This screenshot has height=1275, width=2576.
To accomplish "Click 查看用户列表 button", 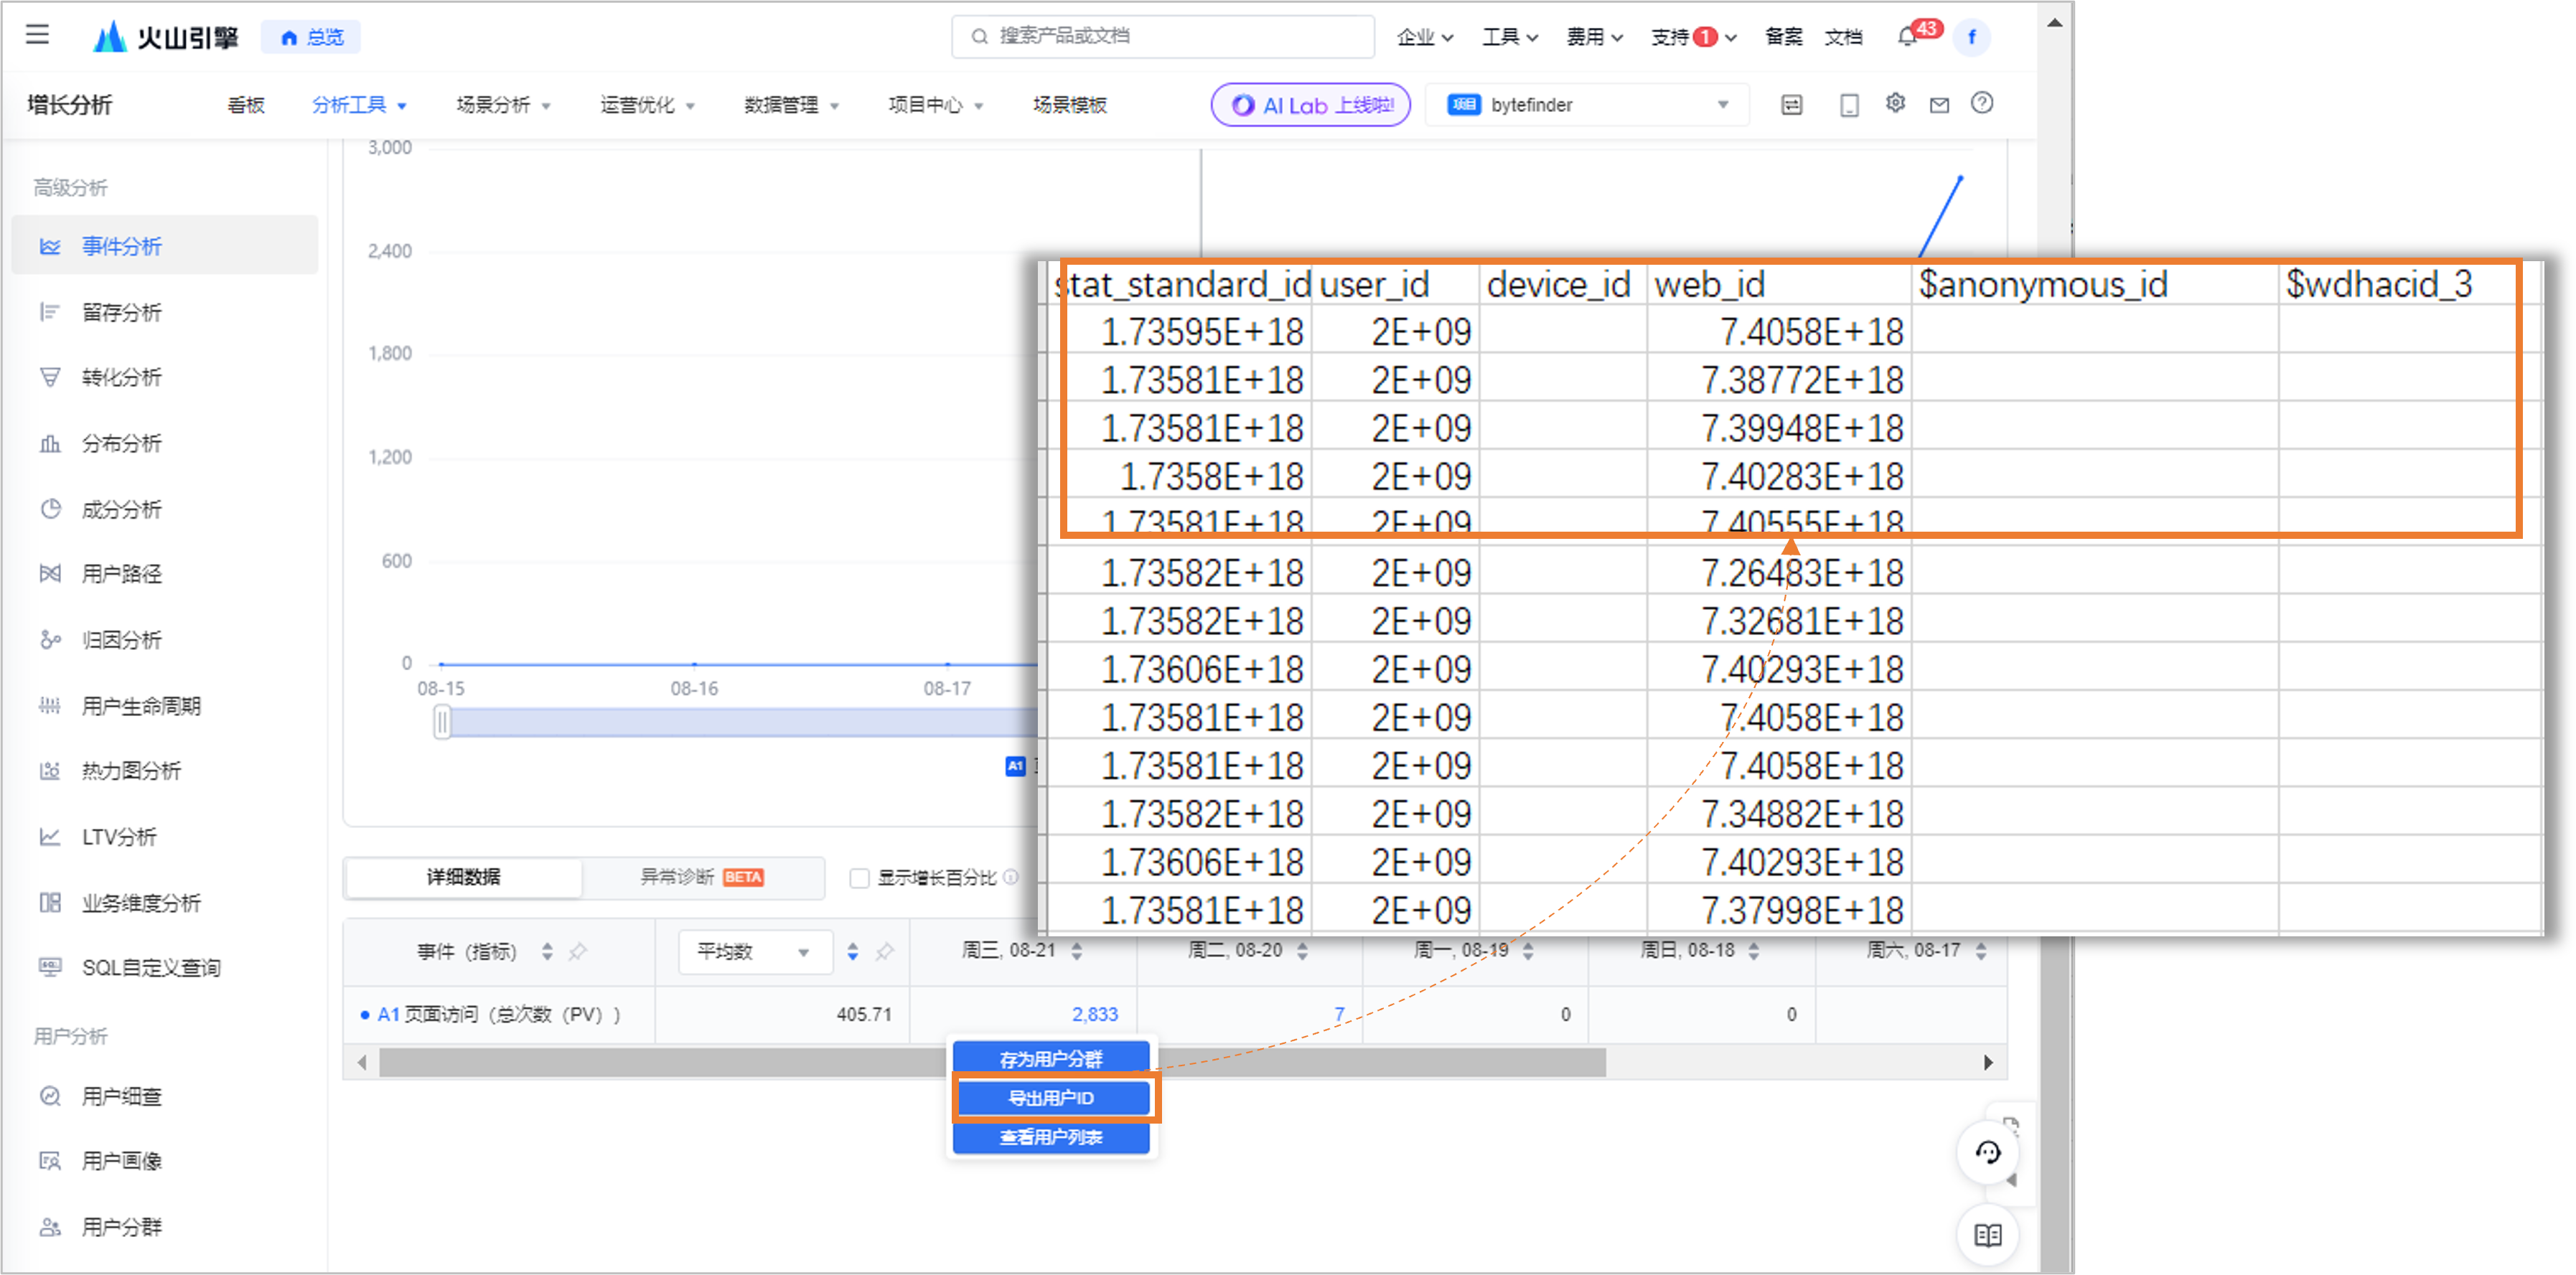I will click(x=1051, y=1137).
